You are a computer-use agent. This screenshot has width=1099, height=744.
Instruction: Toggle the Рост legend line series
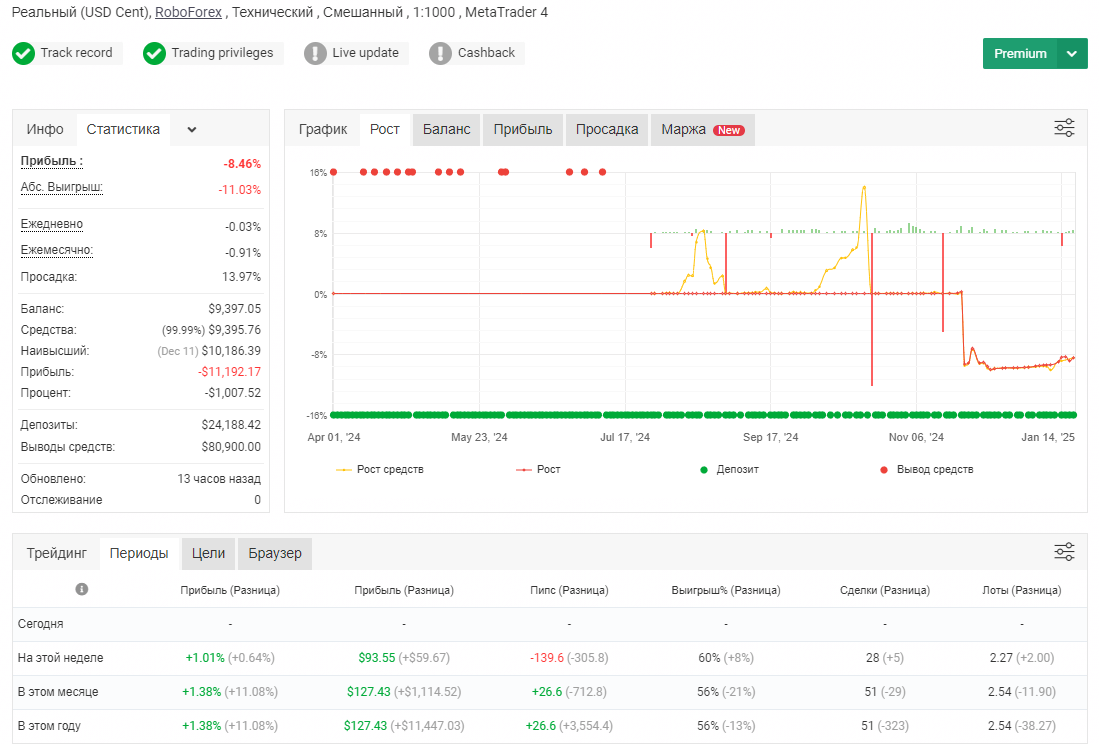click(538, 469)
